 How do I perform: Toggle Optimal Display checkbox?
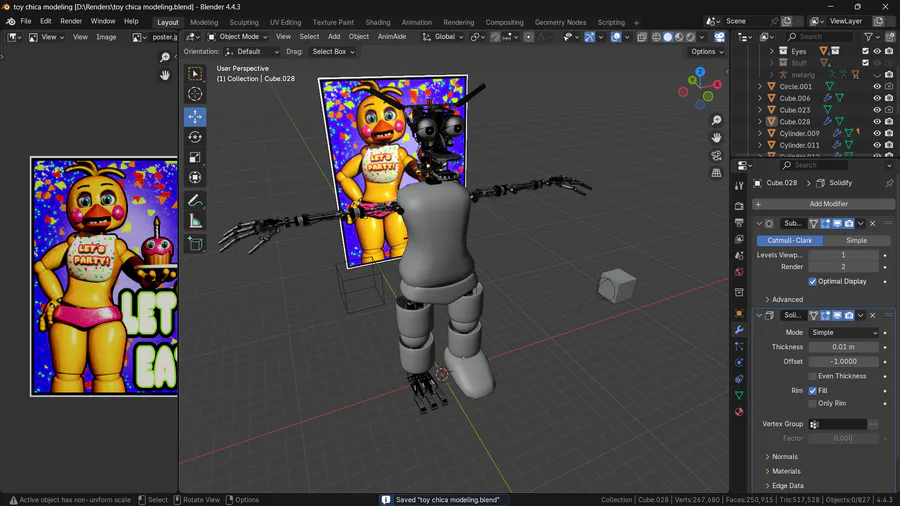812,281
